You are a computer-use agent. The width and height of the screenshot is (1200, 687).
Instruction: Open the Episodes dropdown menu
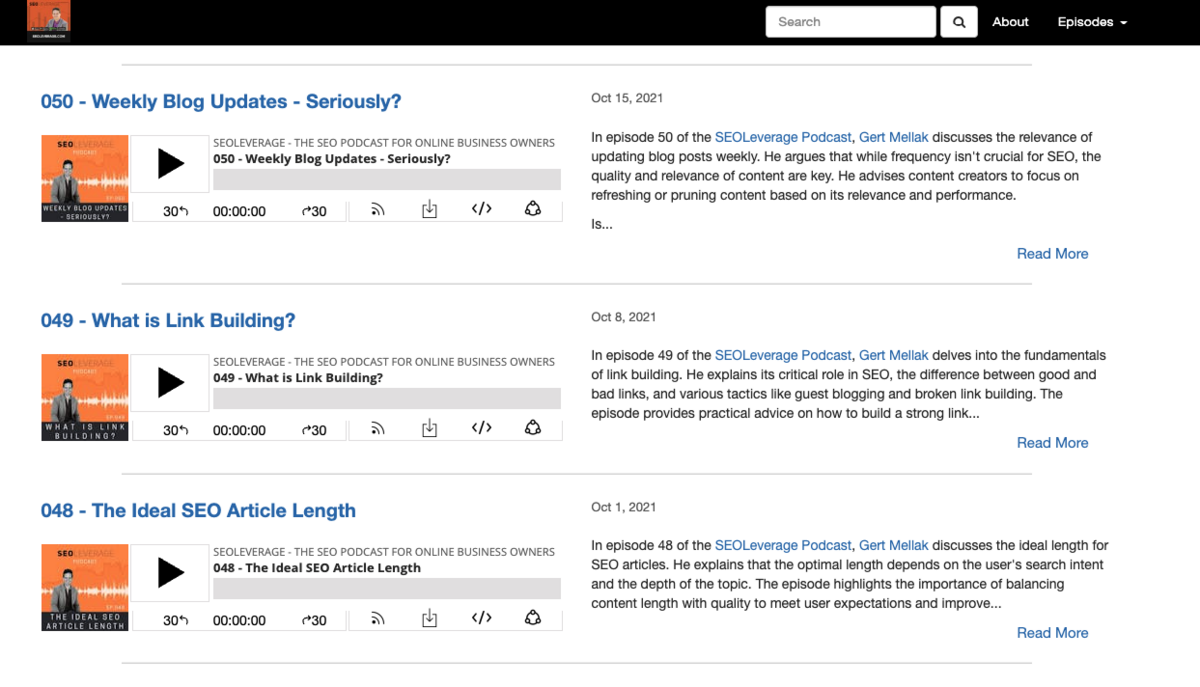point(1091,21)
